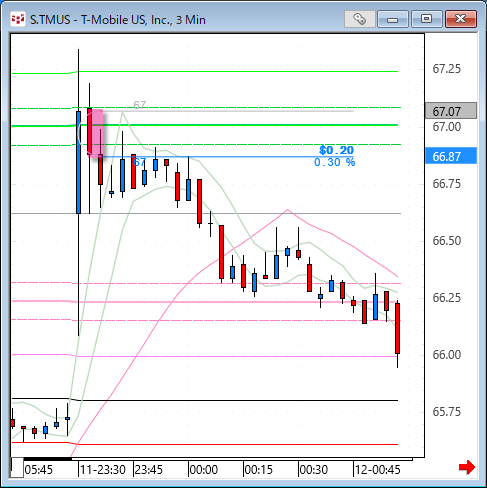
Task: Click the 67.00 price scale label
Action: point(447,127)
